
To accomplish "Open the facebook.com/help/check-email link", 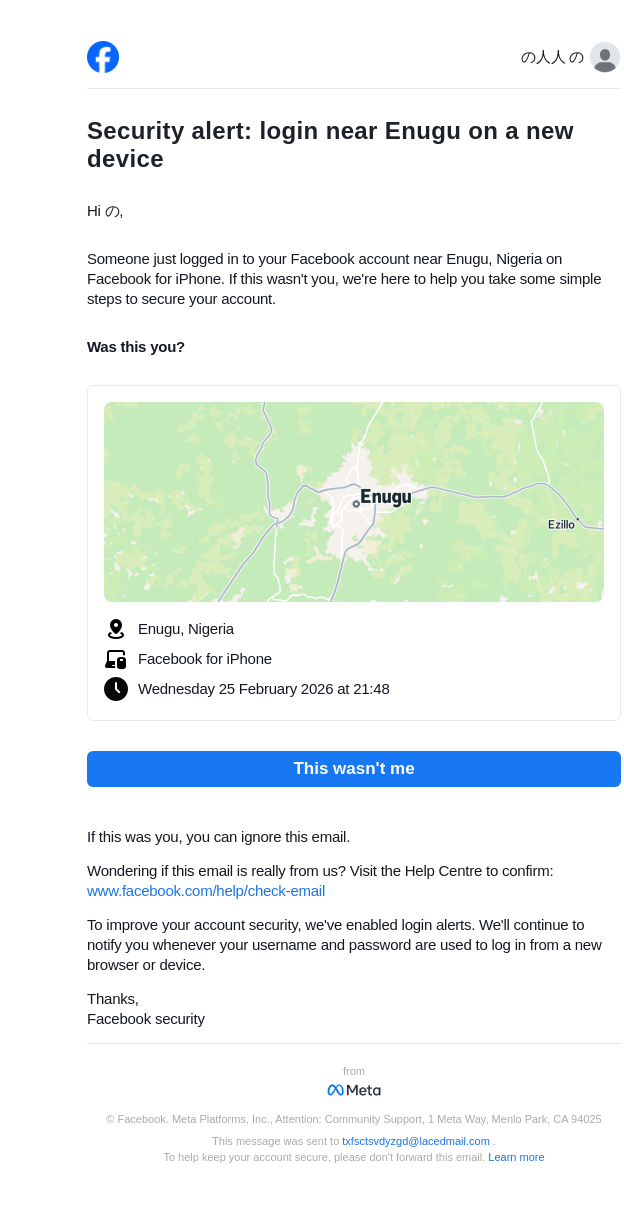I will click(x=206, y=891).
